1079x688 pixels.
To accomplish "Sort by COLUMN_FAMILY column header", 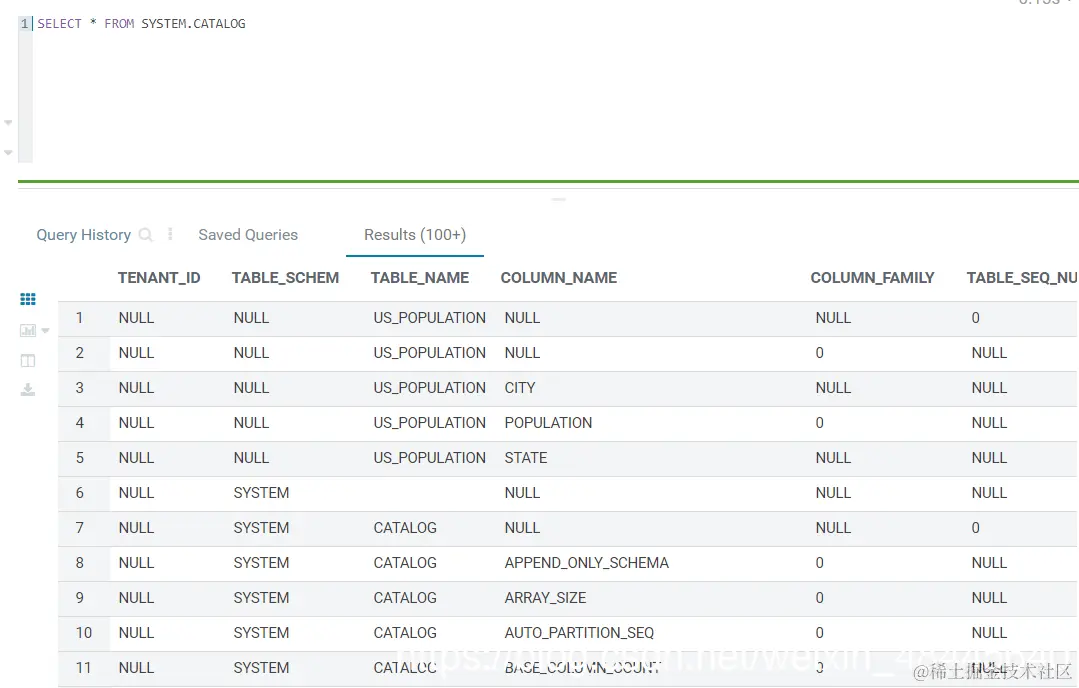I will pyautogui.click(x=872, y=278).
